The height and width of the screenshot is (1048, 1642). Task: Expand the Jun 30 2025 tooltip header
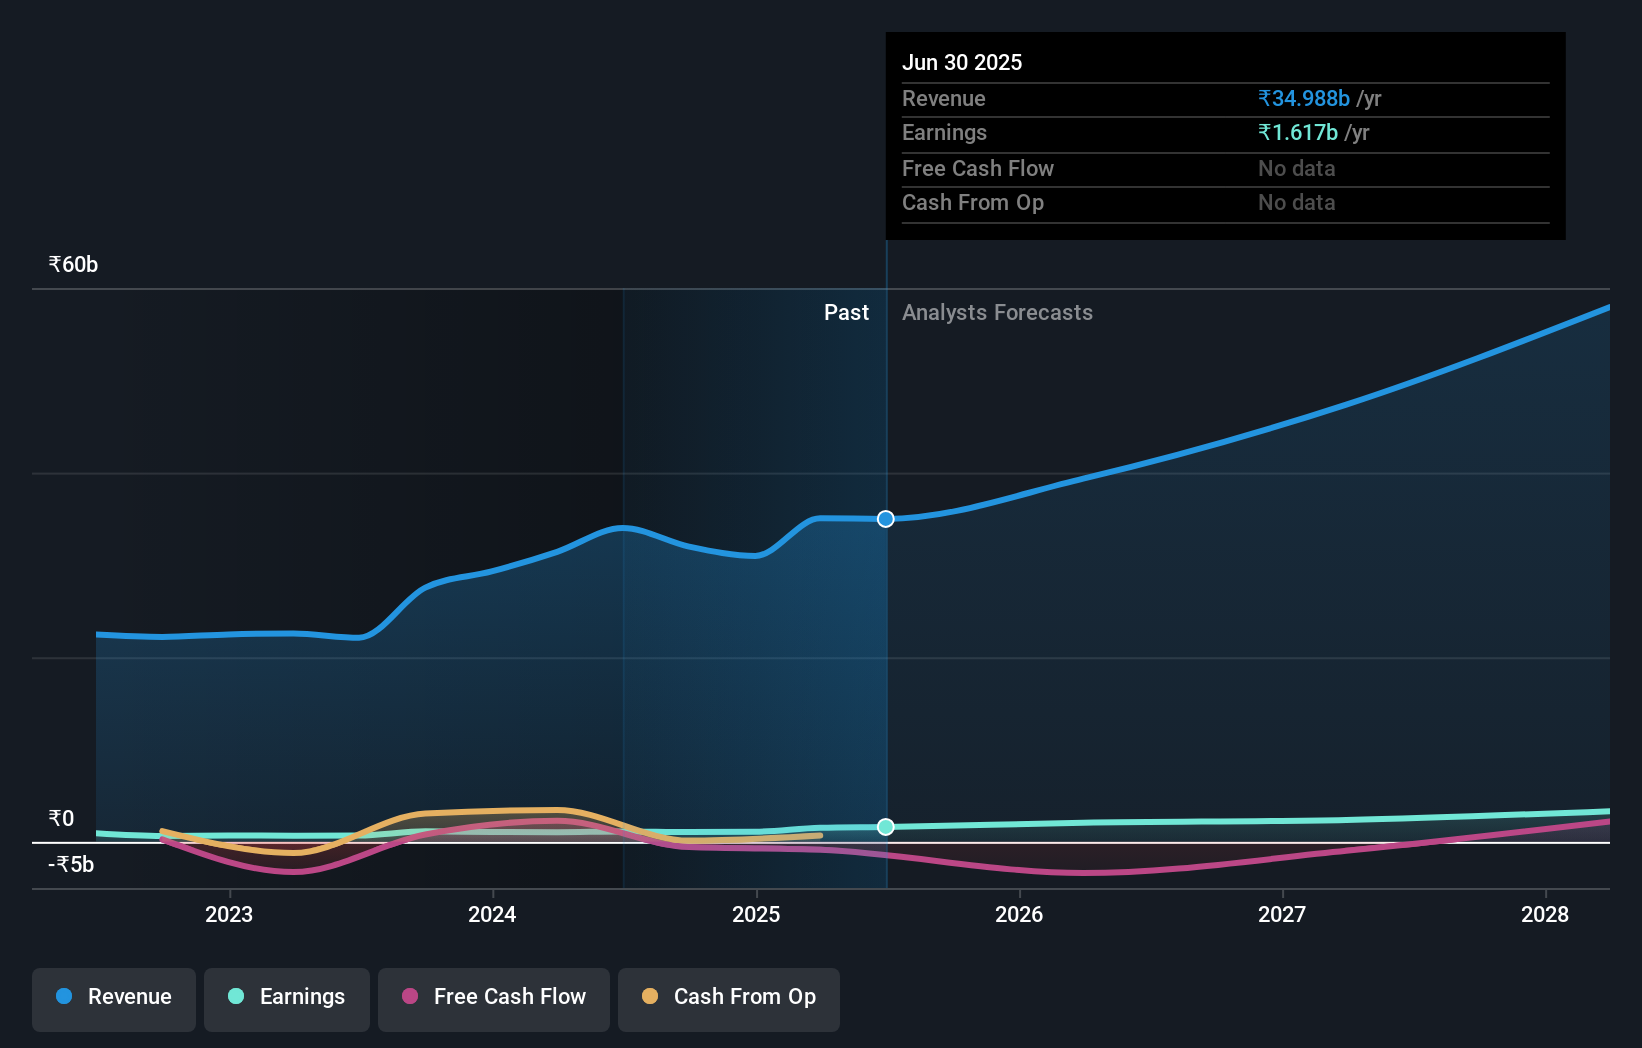point(962,62)
